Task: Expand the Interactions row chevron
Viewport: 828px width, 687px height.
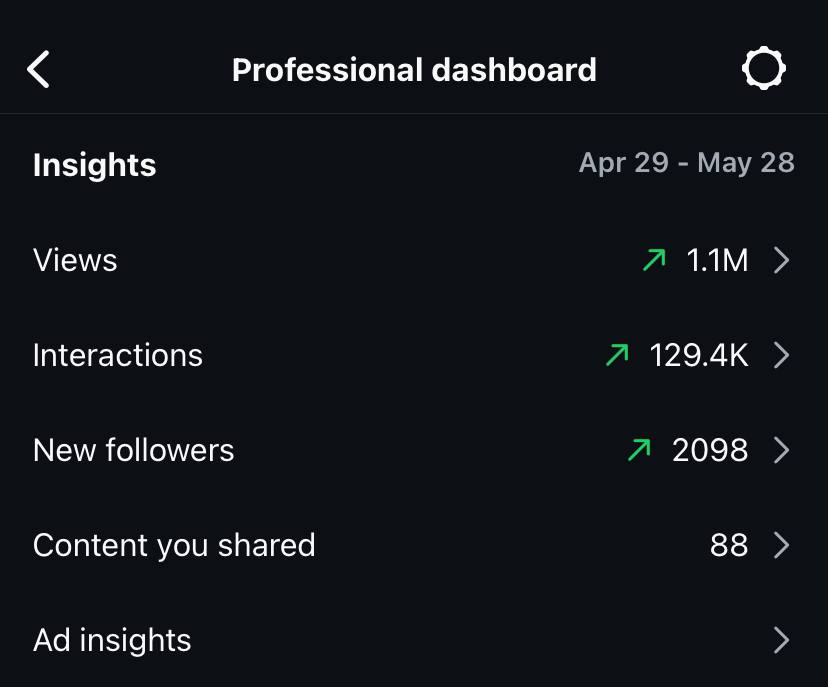Action: 782,355
